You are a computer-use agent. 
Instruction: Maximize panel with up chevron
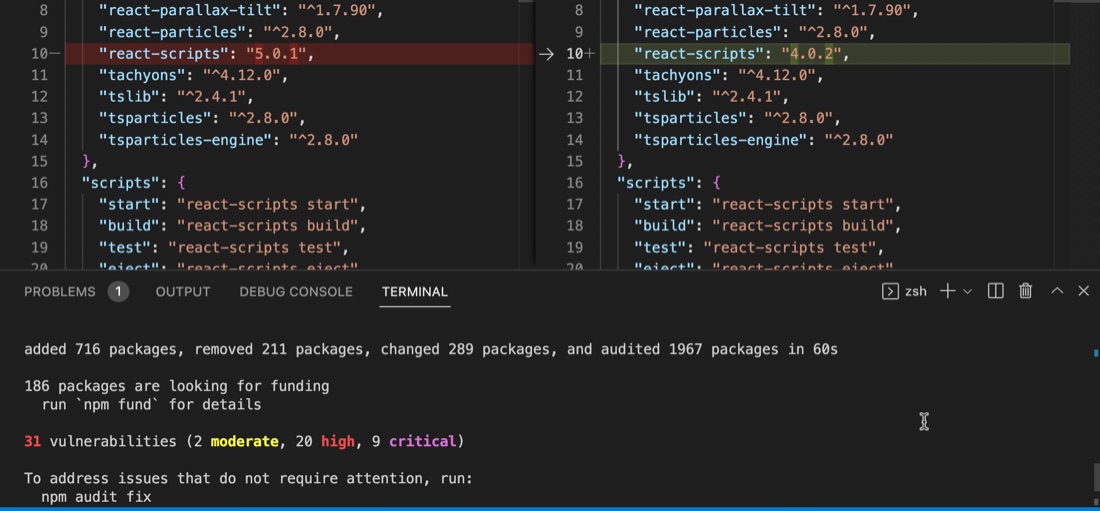1057,291
